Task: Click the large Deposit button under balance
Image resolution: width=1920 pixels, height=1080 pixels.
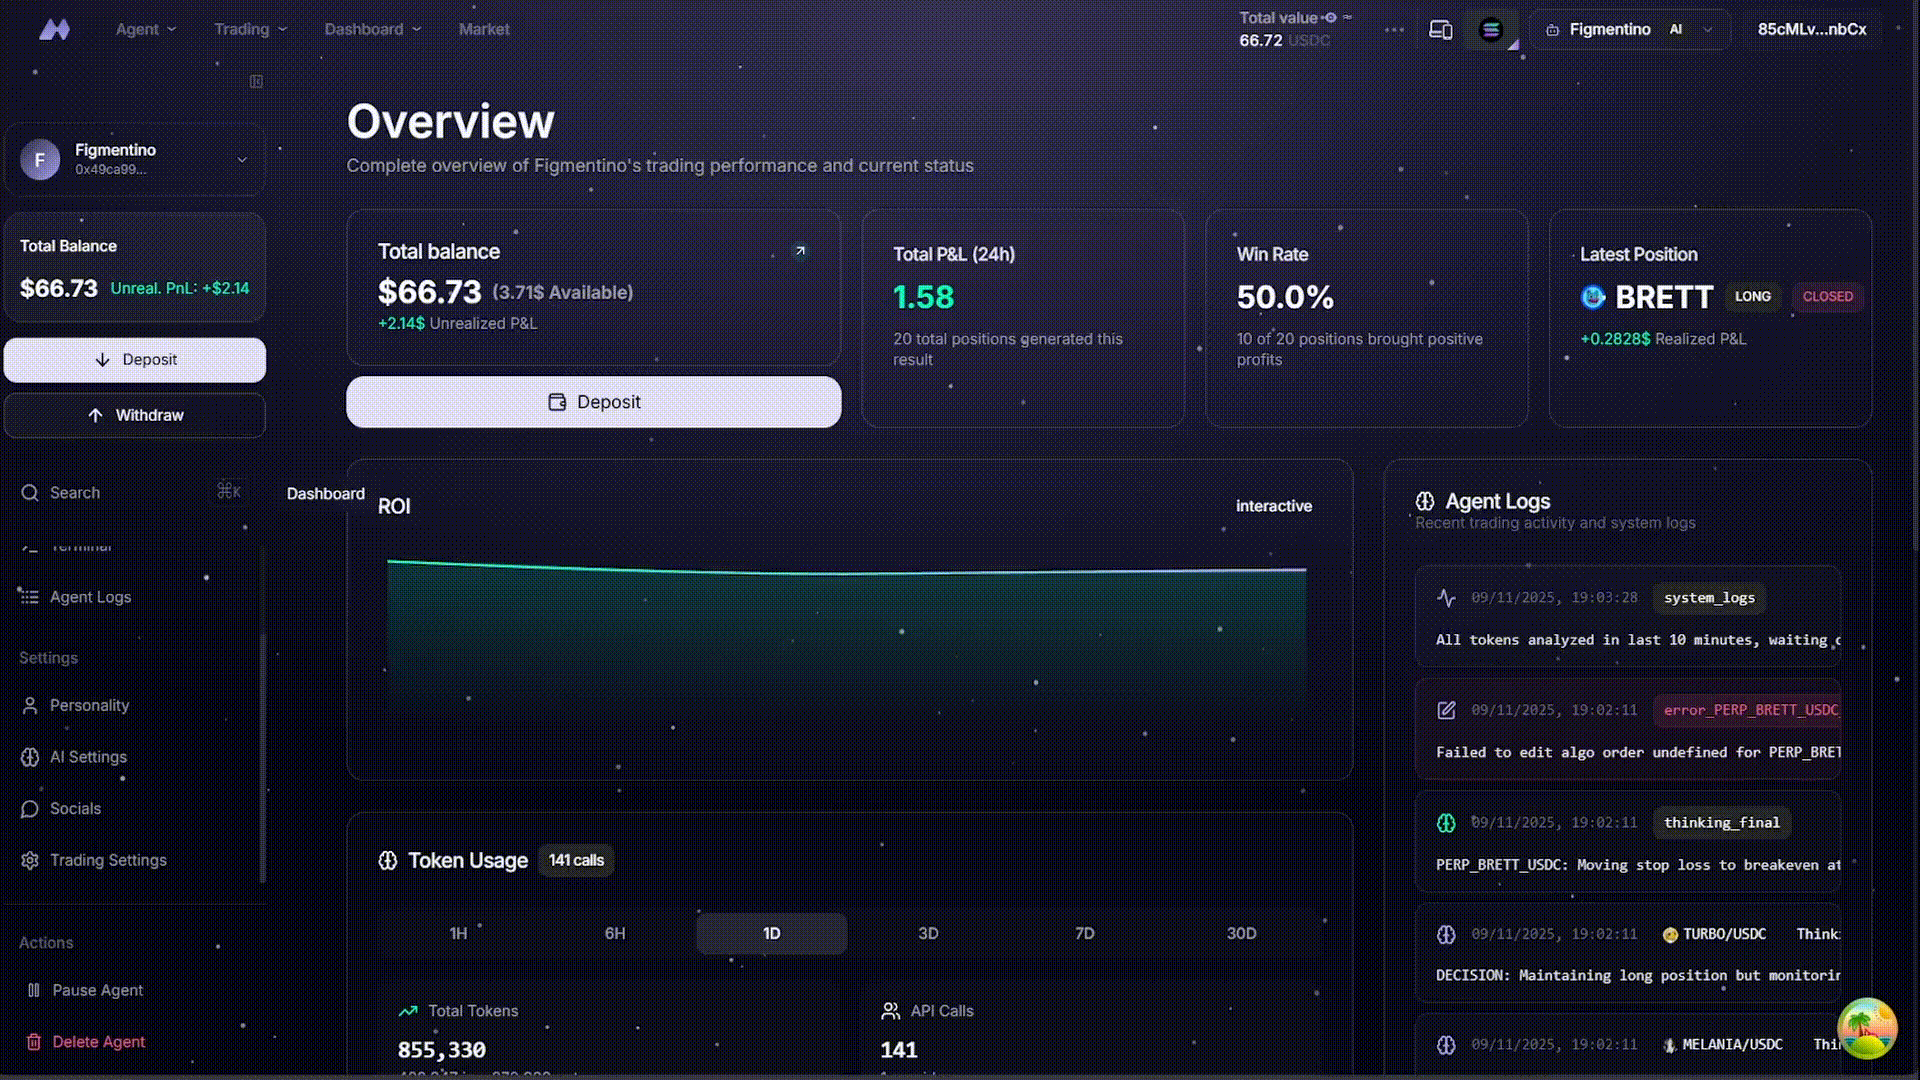Action: coord(593,402)
